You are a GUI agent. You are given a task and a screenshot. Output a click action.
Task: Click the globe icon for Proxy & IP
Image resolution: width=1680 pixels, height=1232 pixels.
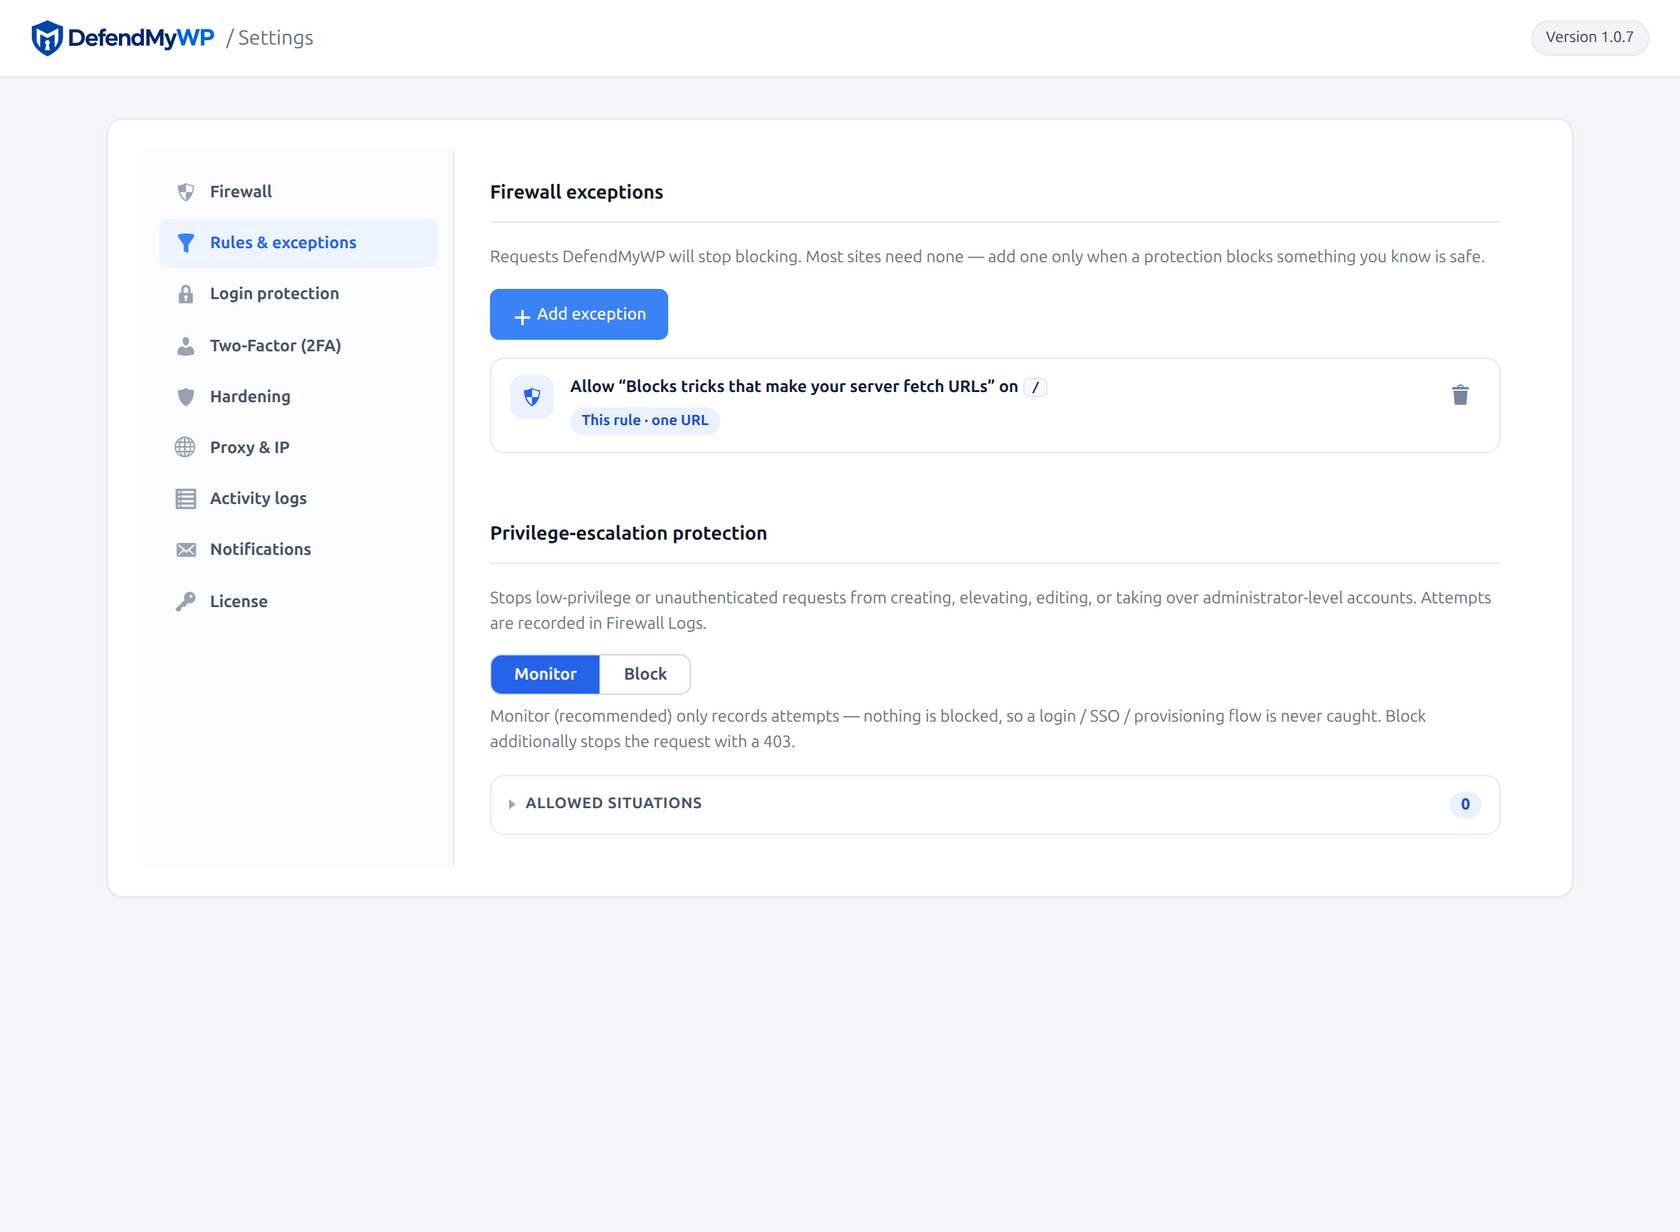coord(186,448)
